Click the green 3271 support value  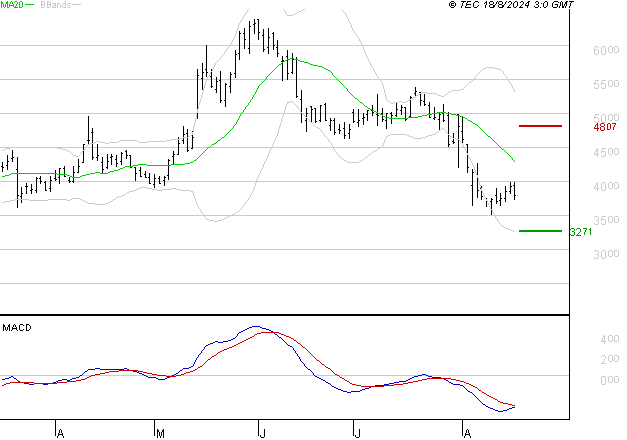[x=581, y=232]
